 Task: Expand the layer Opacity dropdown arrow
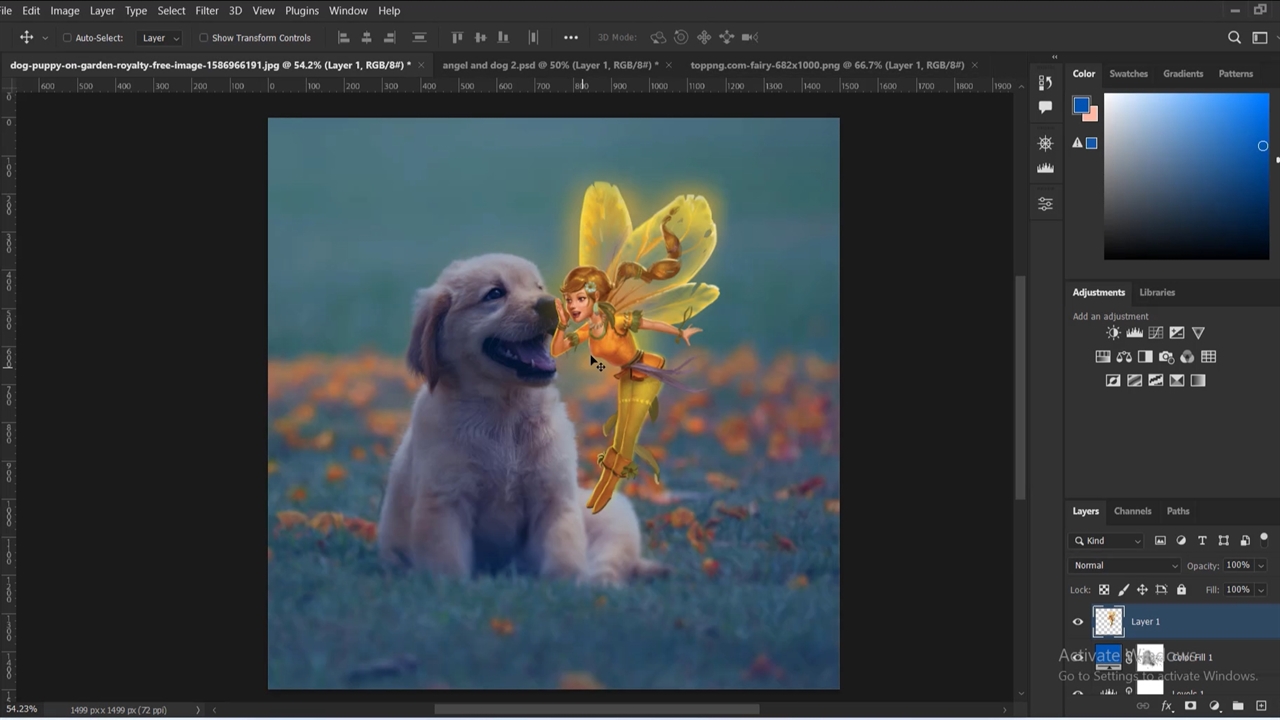click(x=1260, y=566)
